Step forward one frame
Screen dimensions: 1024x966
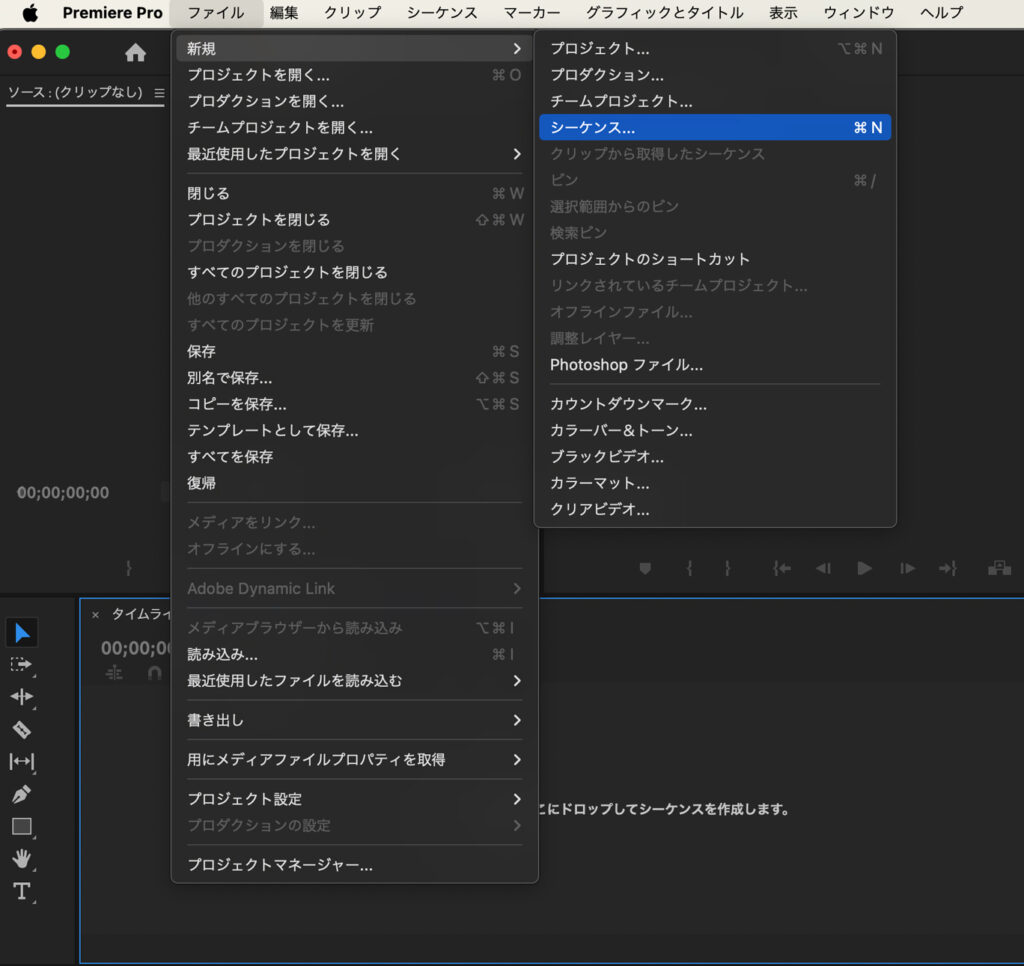(907, 568)
